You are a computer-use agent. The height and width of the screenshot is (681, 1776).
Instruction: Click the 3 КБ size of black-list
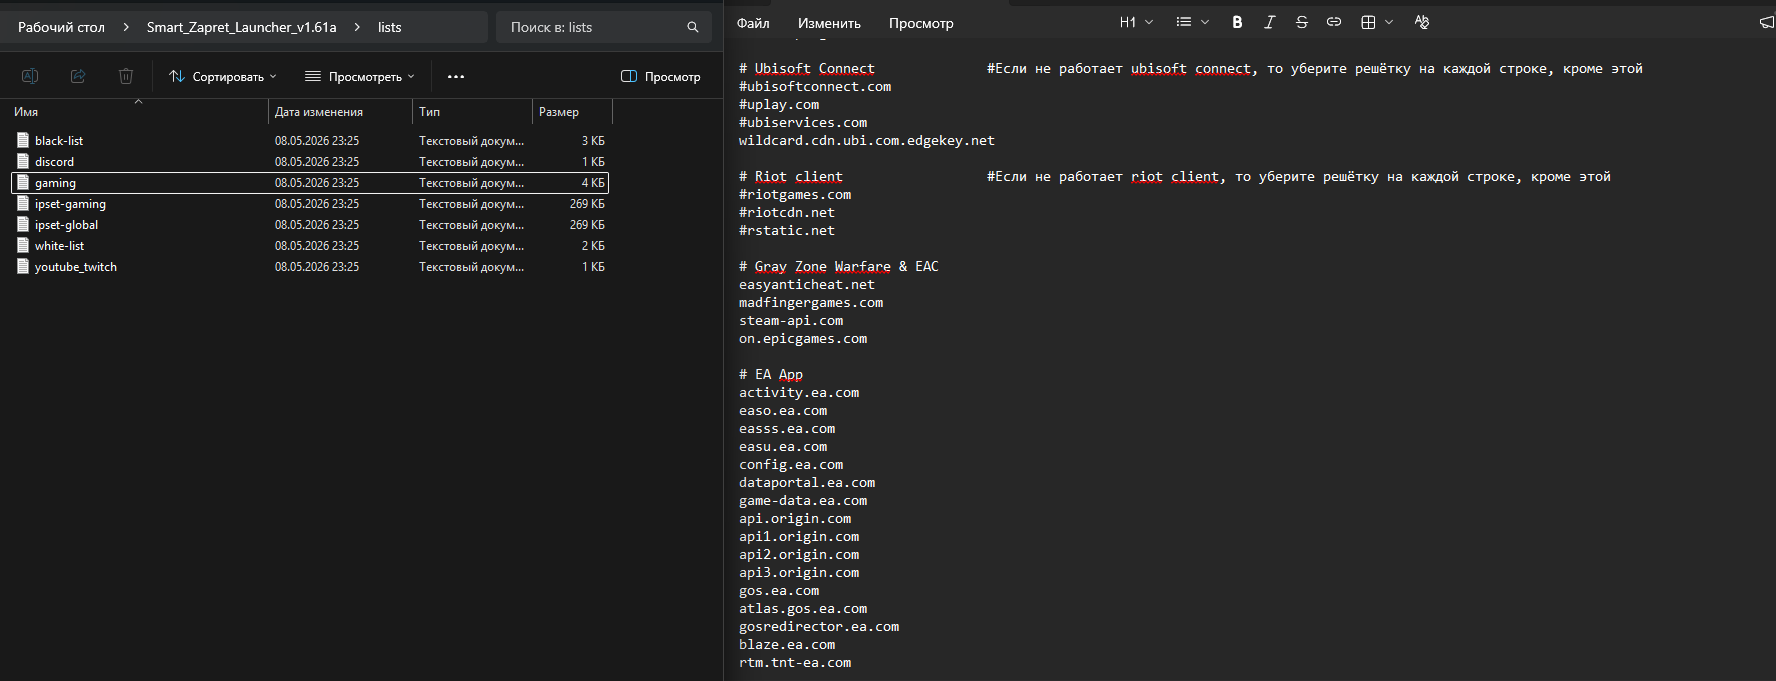[593, 140]
